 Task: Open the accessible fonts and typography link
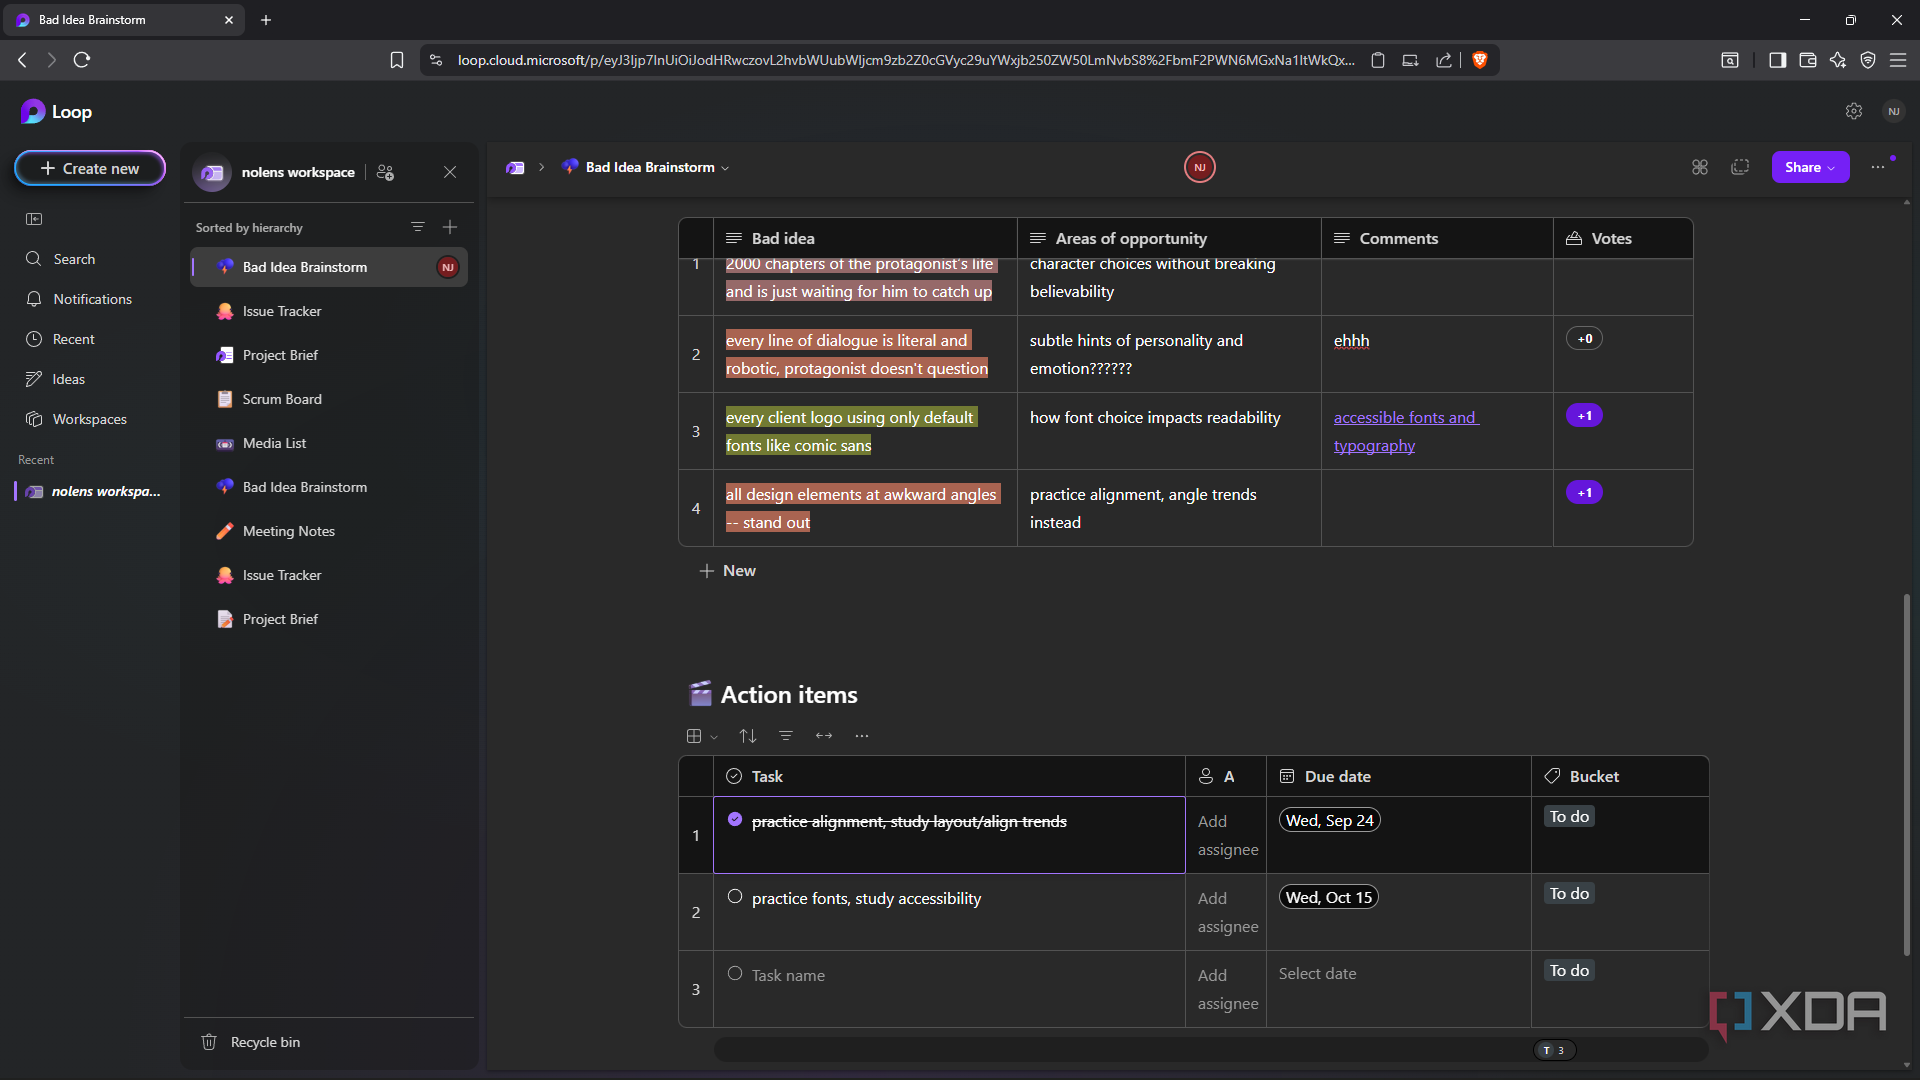(x=1405, y=431)
